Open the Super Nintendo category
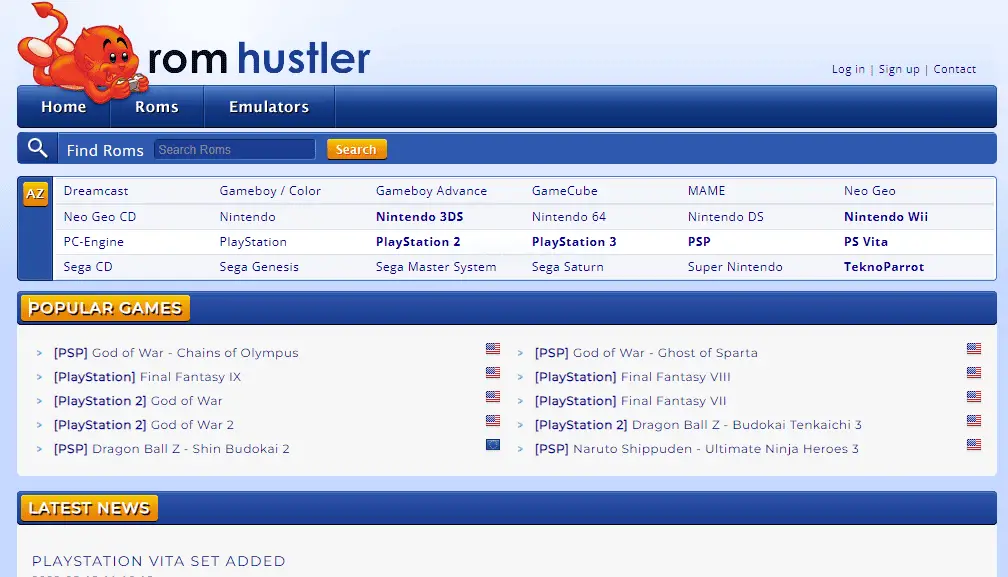Image resolution: width=1008 pixels, height=577 pixels. [x=735, y=267]
